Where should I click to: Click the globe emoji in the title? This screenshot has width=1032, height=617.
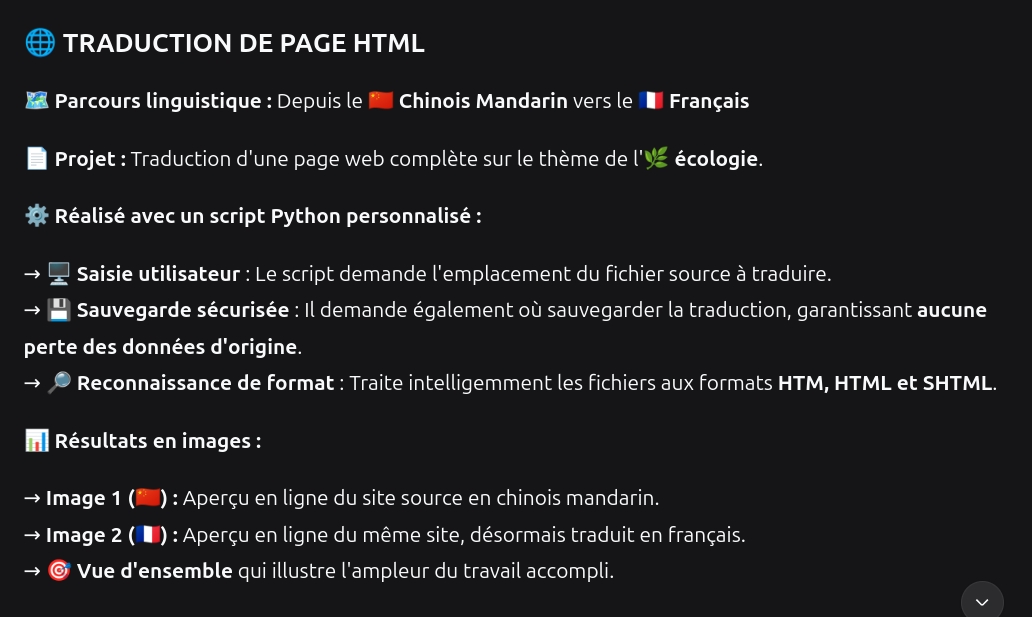(x=40, y=43)
